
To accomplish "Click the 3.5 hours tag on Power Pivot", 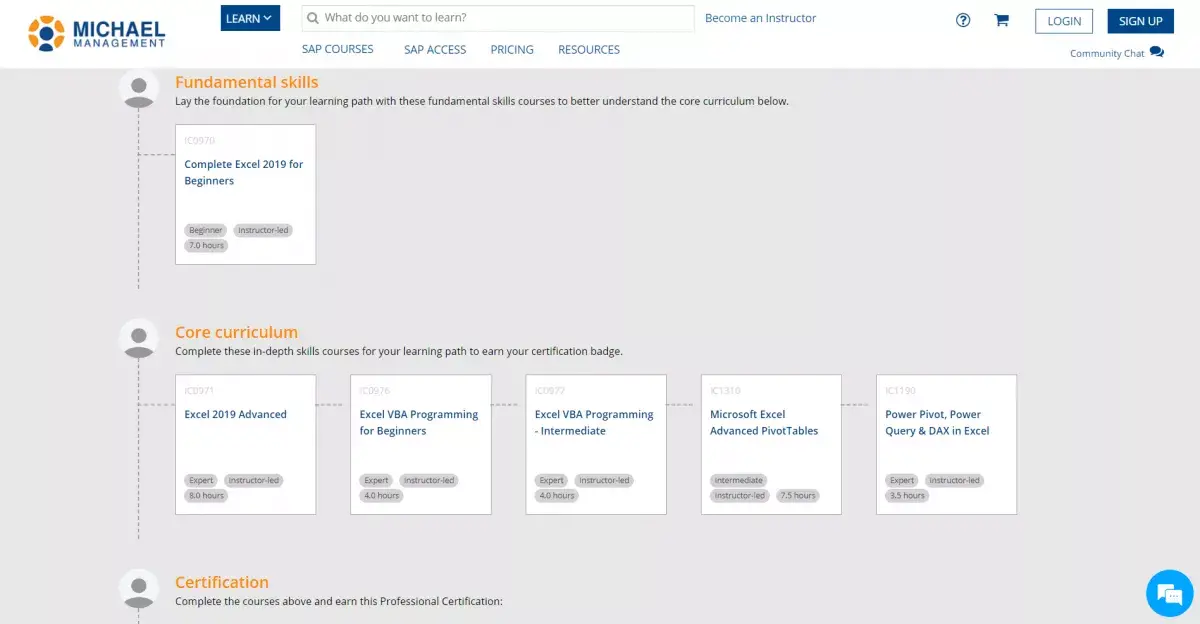I will pyautogui.click(x=907, y=495).
